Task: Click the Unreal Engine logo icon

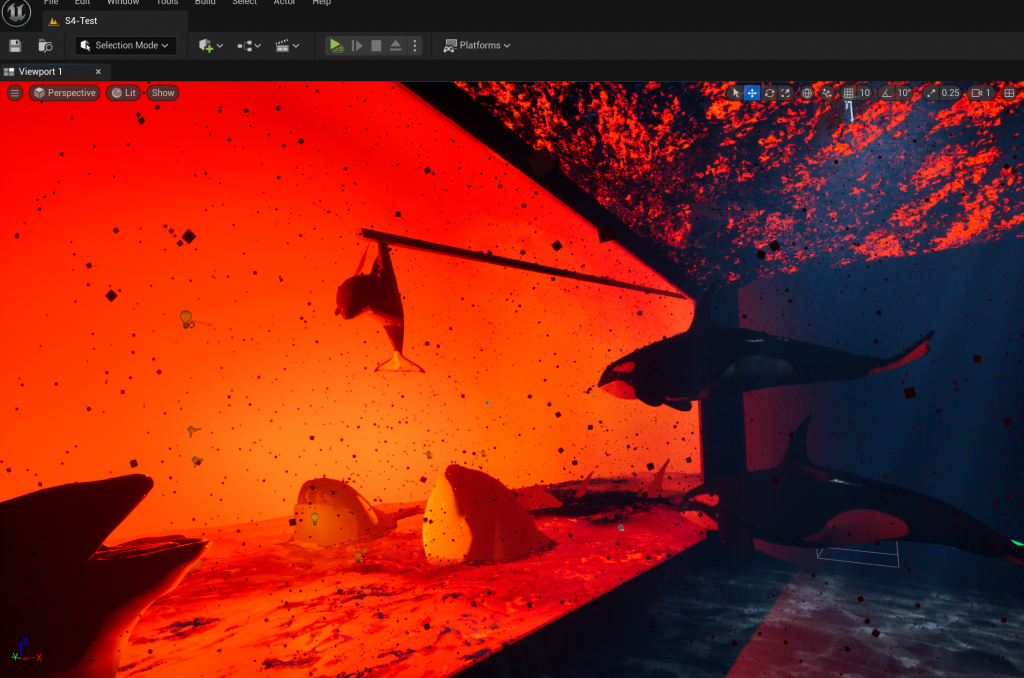Action: pyautogui.click(x=16, y=12)
